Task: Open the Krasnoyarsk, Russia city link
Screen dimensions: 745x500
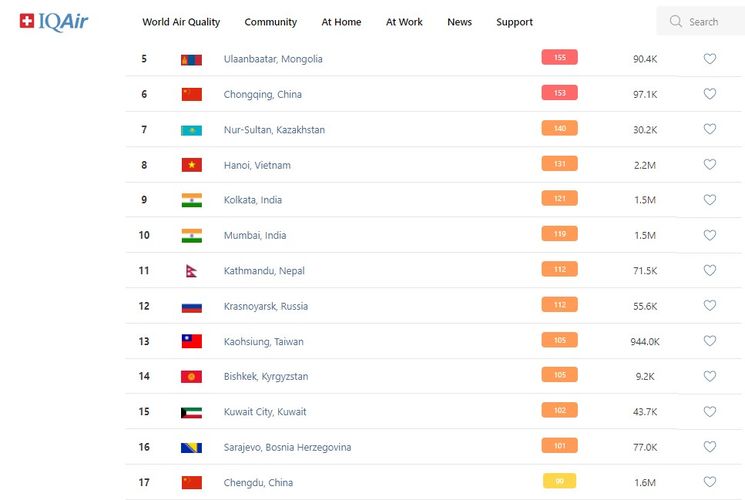Action: coord(265,306)
